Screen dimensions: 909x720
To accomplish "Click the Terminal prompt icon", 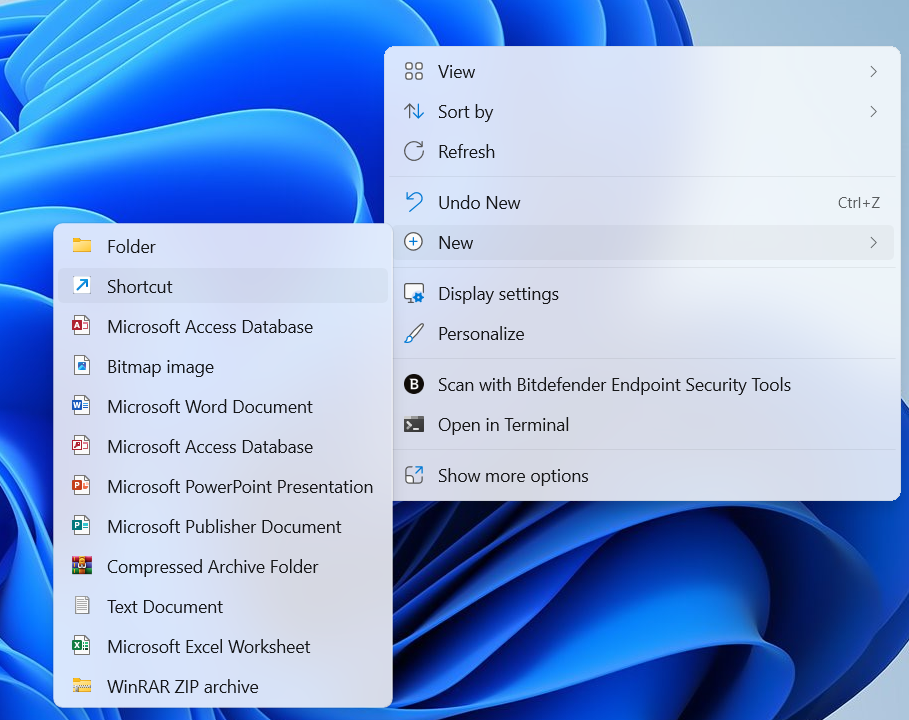I will pos(414,424).
